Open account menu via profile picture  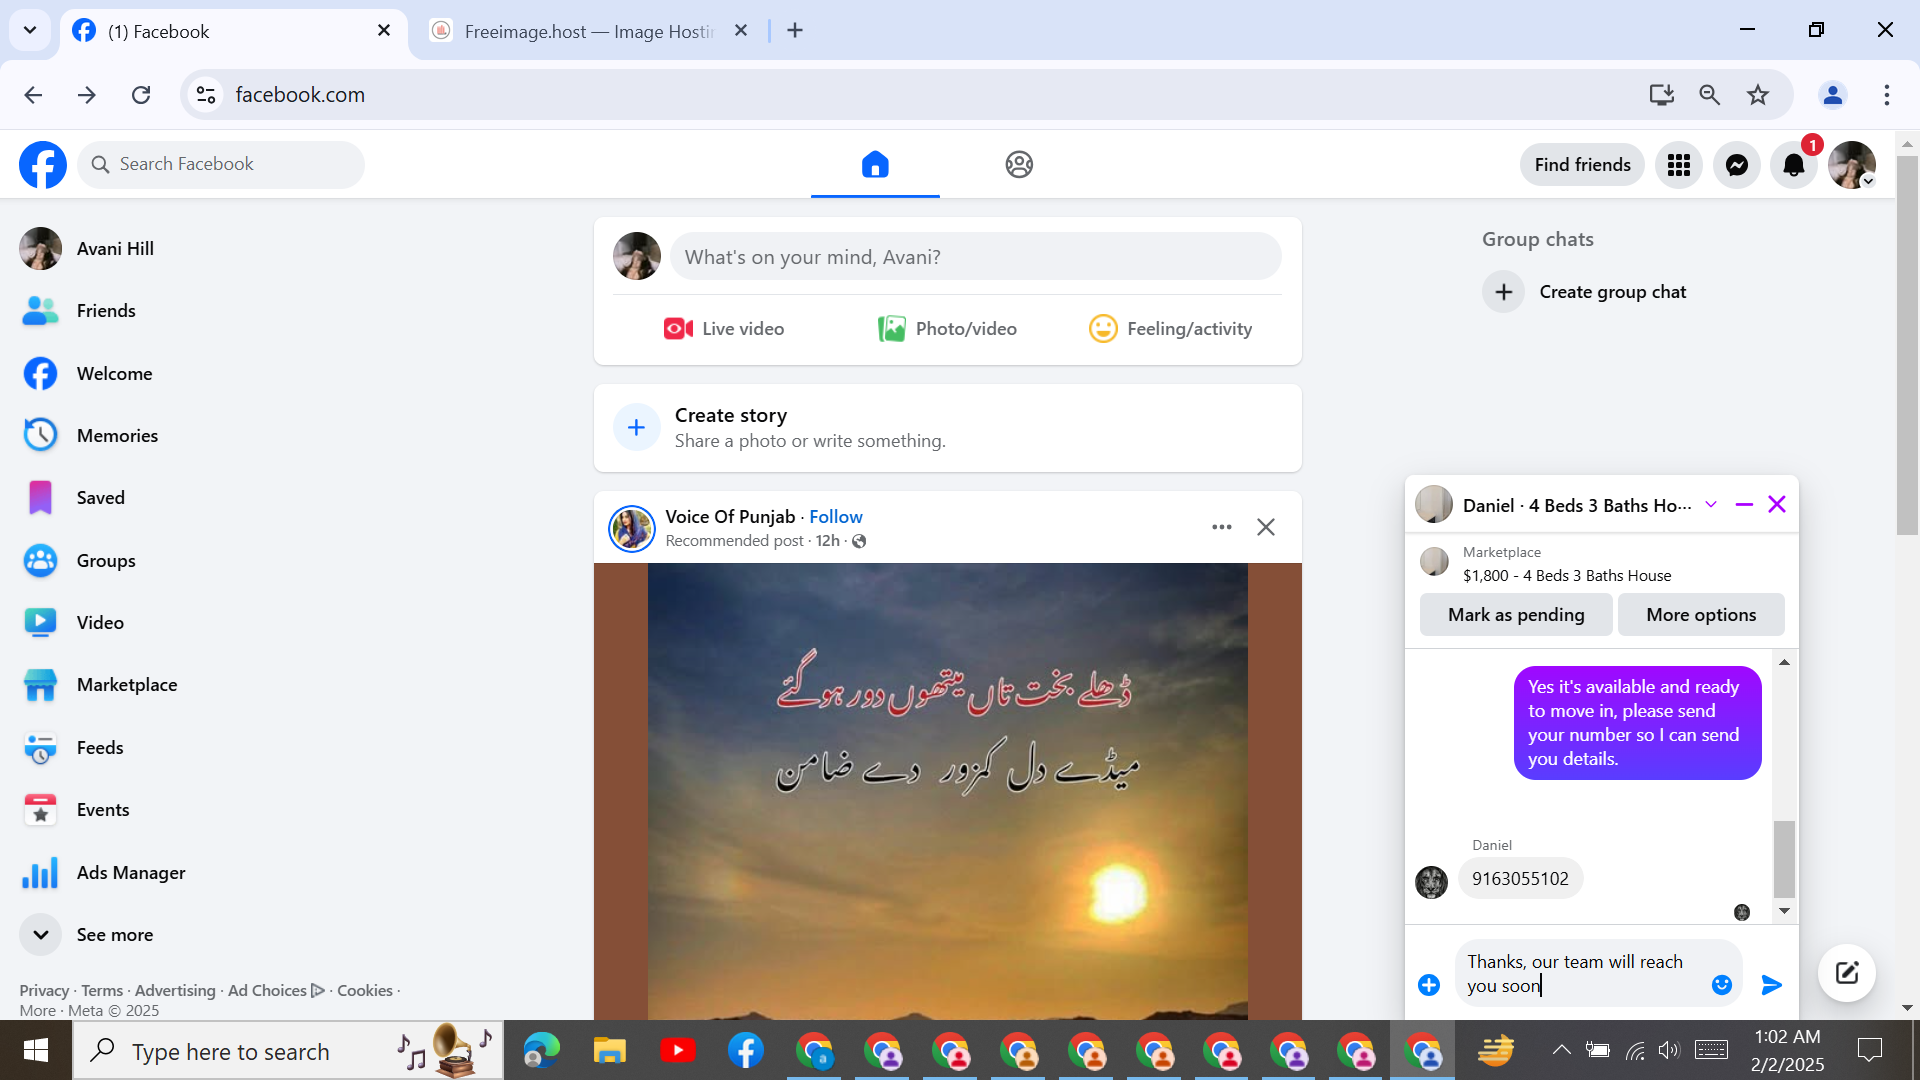coord(1852,165)
